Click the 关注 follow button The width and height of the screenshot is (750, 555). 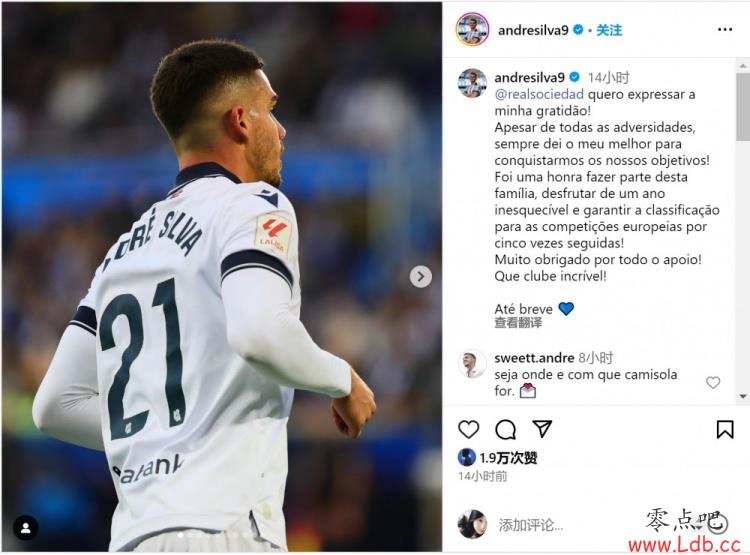(609, 30)
